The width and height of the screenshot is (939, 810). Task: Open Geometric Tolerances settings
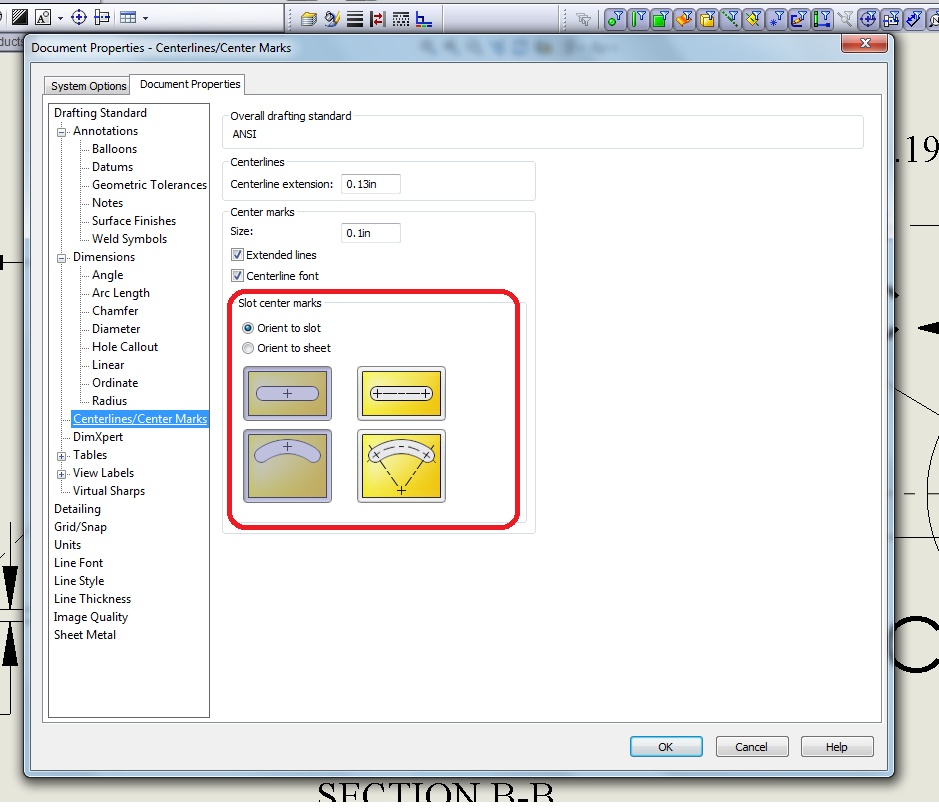149,185
